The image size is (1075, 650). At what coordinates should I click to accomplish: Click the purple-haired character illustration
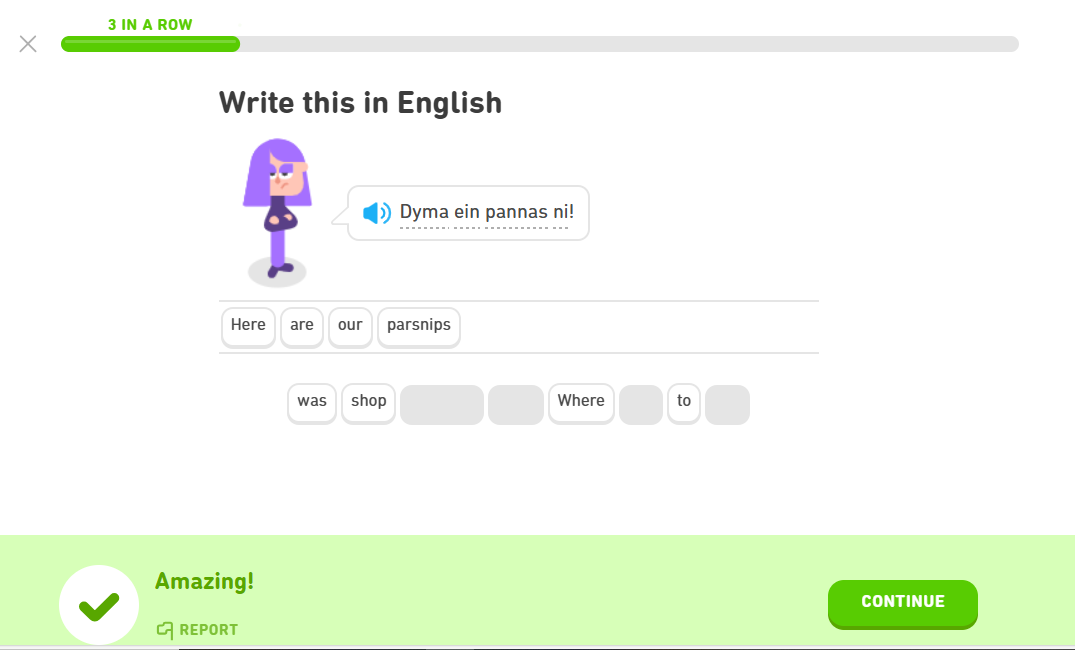tap(278, 213)
